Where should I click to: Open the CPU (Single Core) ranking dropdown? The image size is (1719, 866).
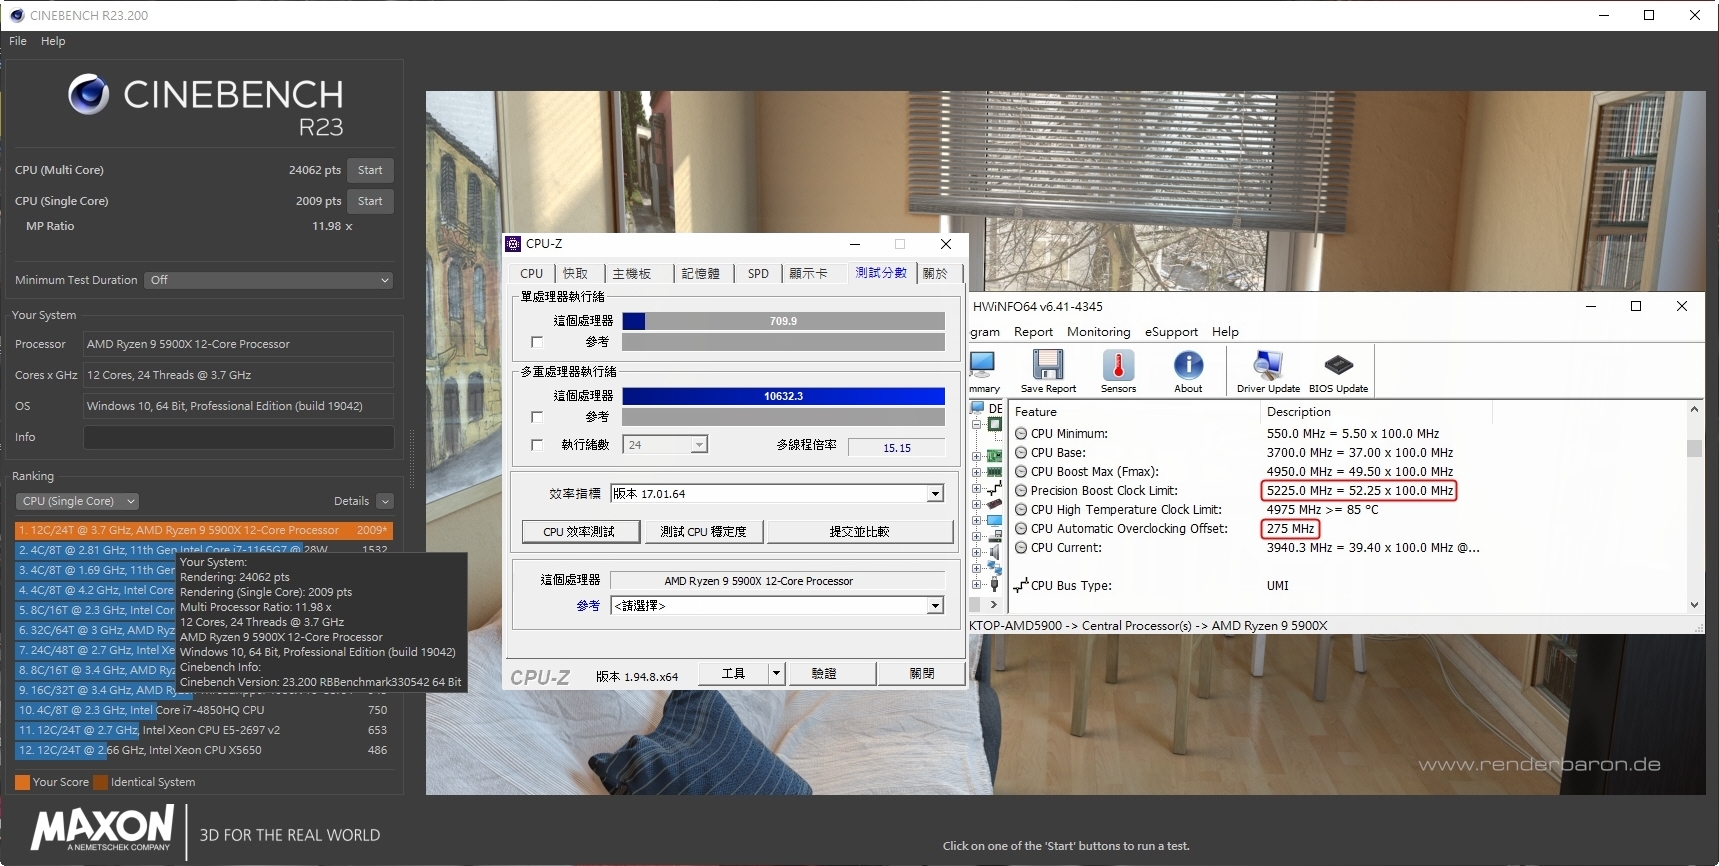click(x=77, y=501)
